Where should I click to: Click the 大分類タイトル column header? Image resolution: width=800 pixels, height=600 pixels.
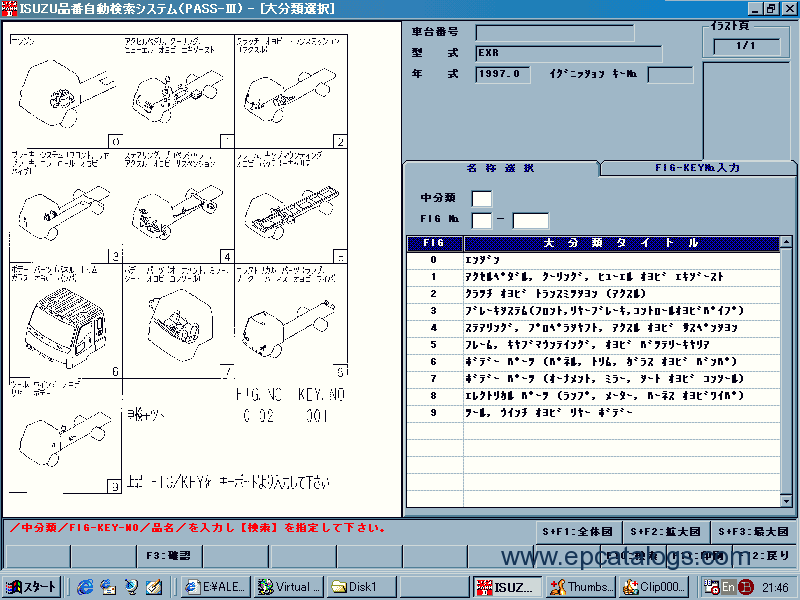[621, 243]
